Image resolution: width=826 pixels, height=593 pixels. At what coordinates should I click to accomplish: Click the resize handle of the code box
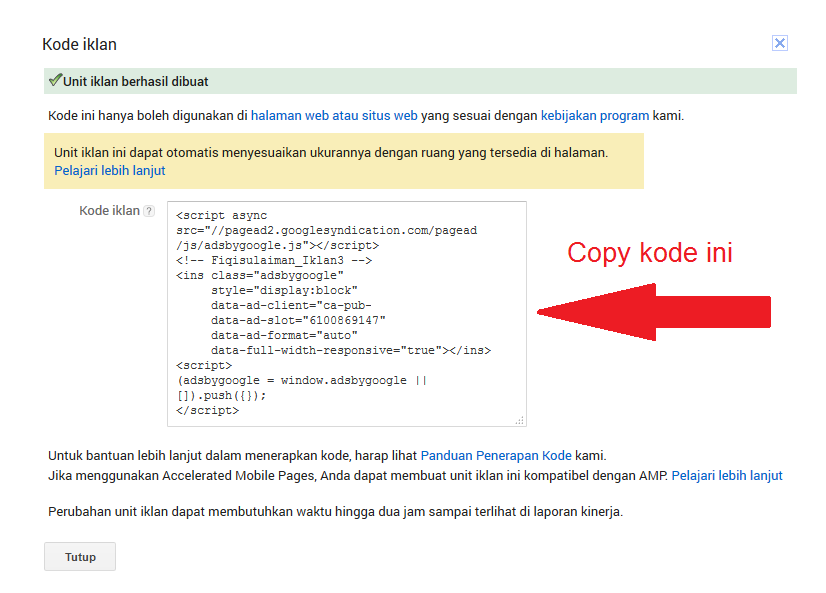pyautogui.click(x=520, y=420)
